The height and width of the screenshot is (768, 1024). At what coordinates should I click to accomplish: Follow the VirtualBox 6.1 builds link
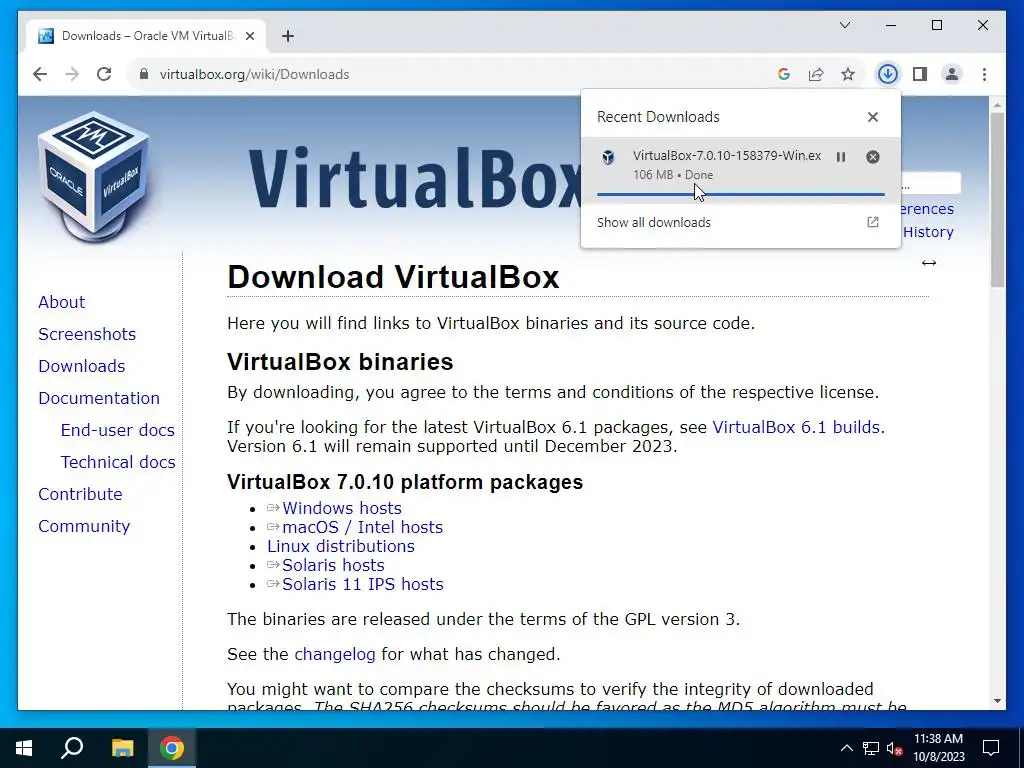(796, 427)
